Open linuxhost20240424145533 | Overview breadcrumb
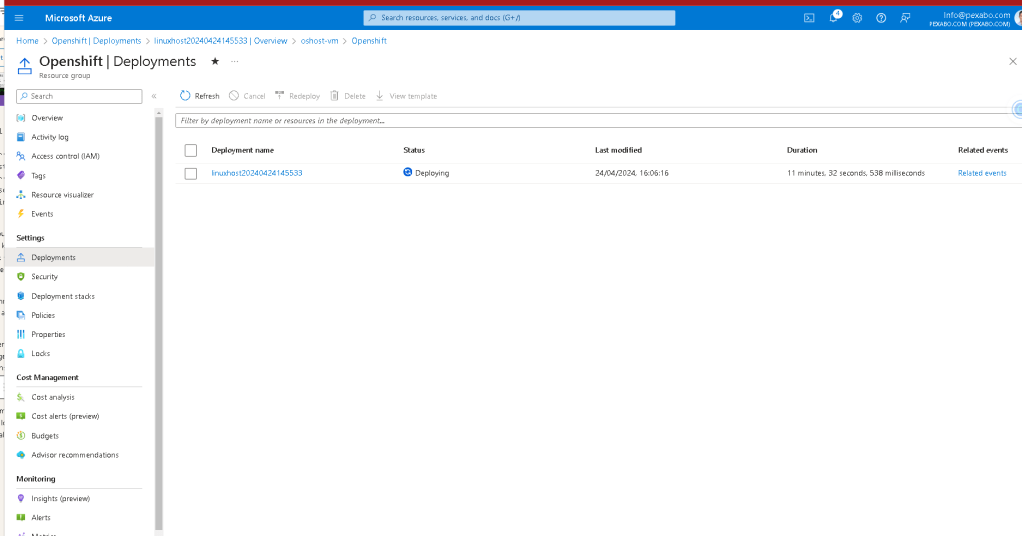The height and width of the screenshot is (536, 1022). tap(220, 40)
